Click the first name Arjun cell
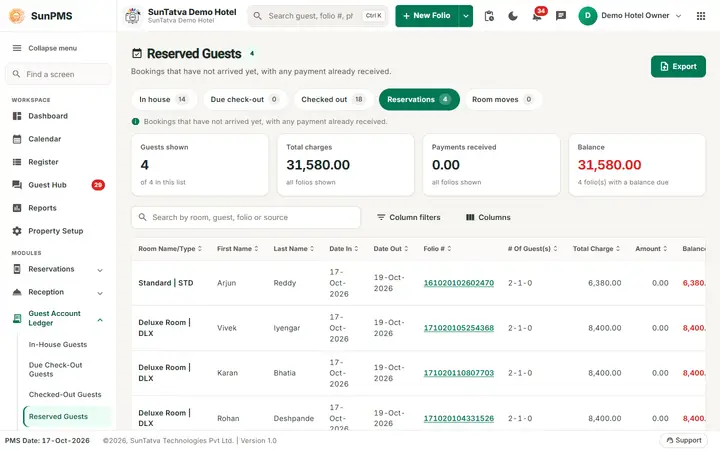Screen dimensions: 720x450 pyautogui.click(x=226, y=283)
